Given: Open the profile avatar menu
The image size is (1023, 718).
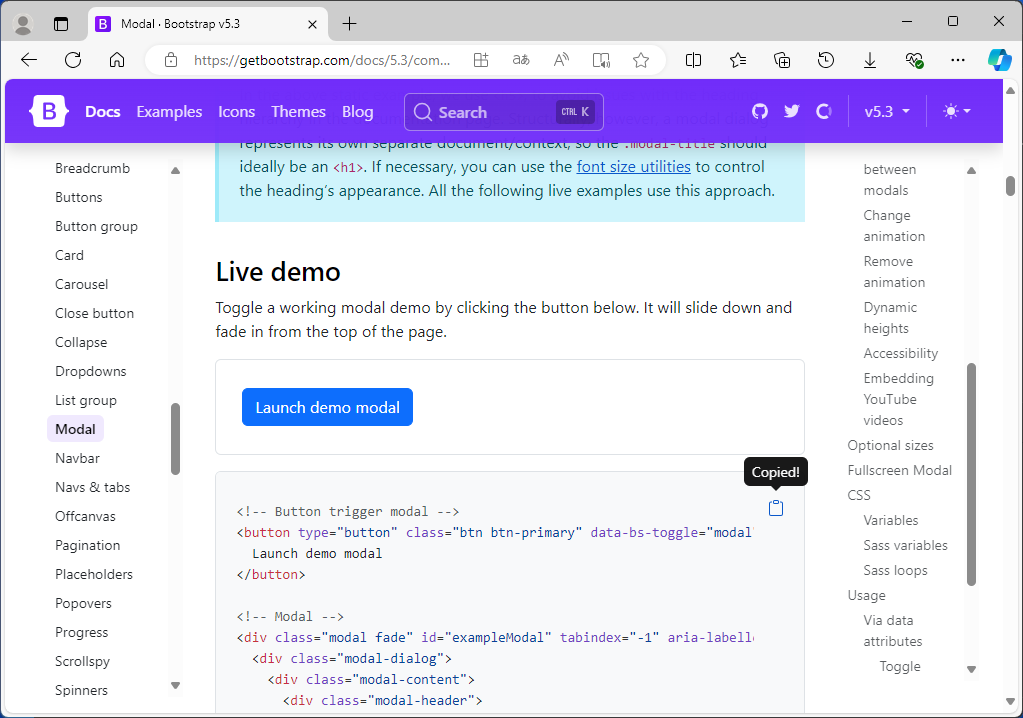Looking at the screenshot, I should coord(23,24).
